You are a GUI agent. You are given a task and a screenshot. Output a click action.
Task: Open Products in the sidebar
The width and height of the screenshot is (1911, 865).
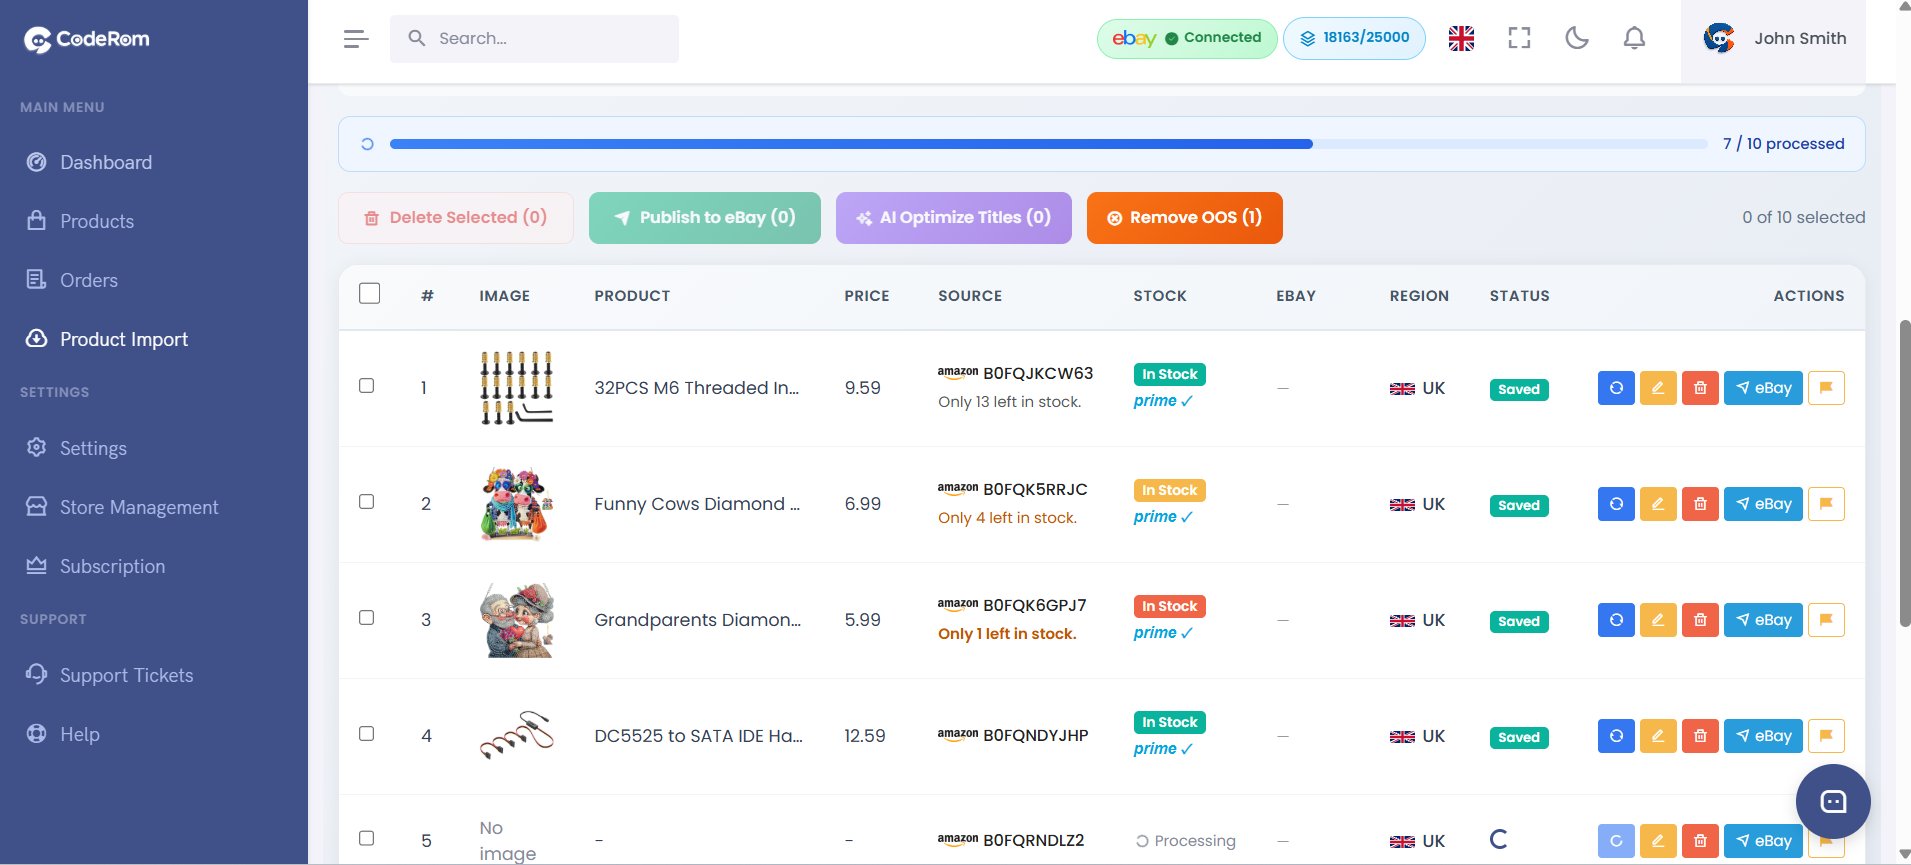point(96,221)
